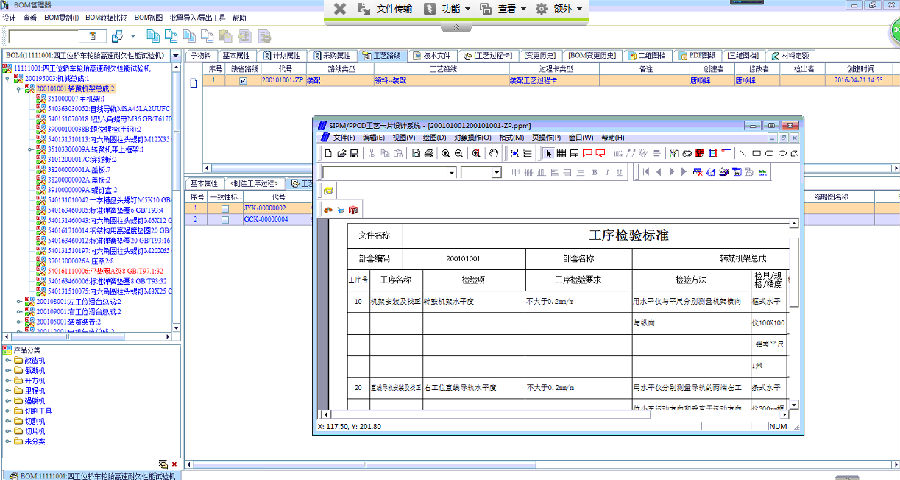Viewport: 900px width, 480px height.
Task: Click the red X icon in bottom-left panel
Action: click(x=174, y=465)
